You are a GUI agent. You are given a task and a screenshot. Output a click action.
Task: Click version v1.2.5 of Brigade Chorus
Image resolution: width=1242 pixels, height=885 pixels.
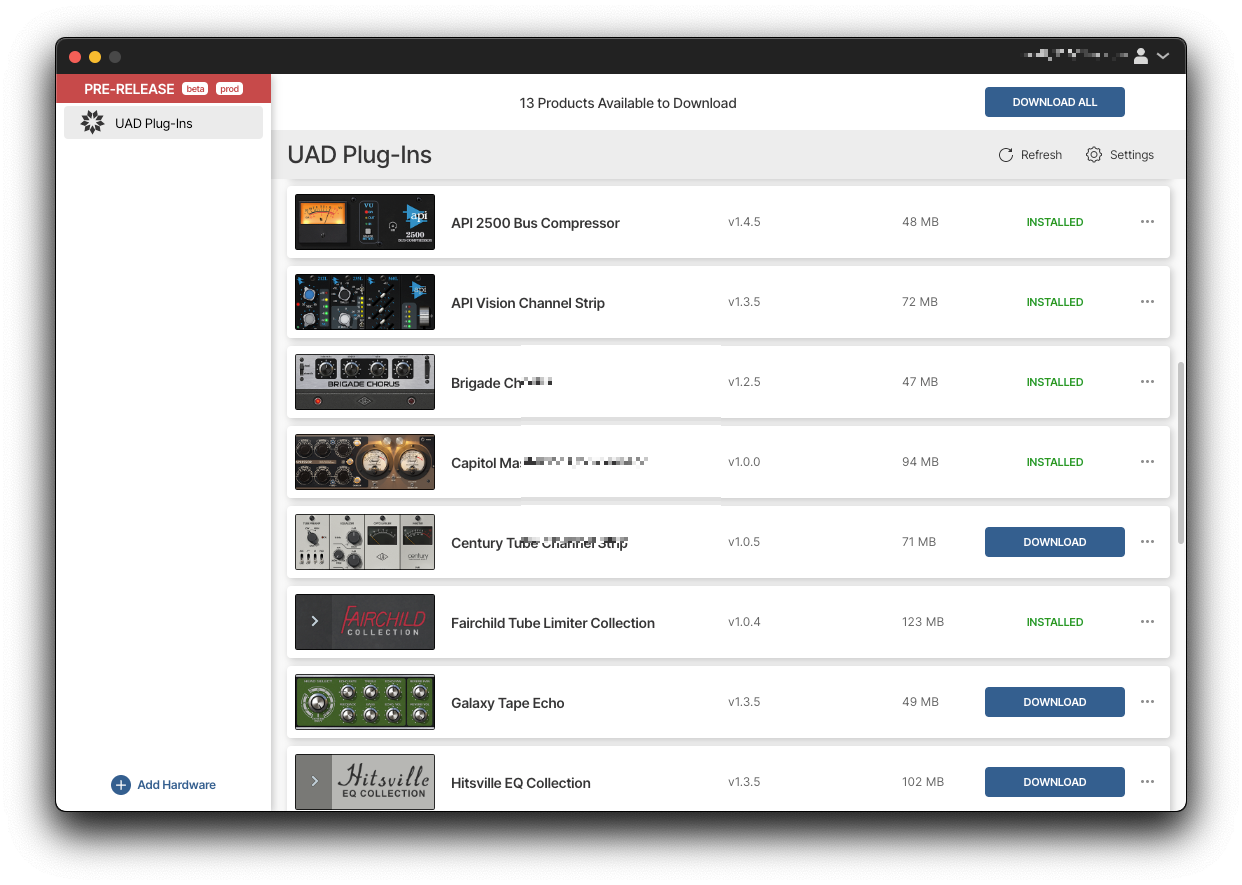click(x=744, y=382)
